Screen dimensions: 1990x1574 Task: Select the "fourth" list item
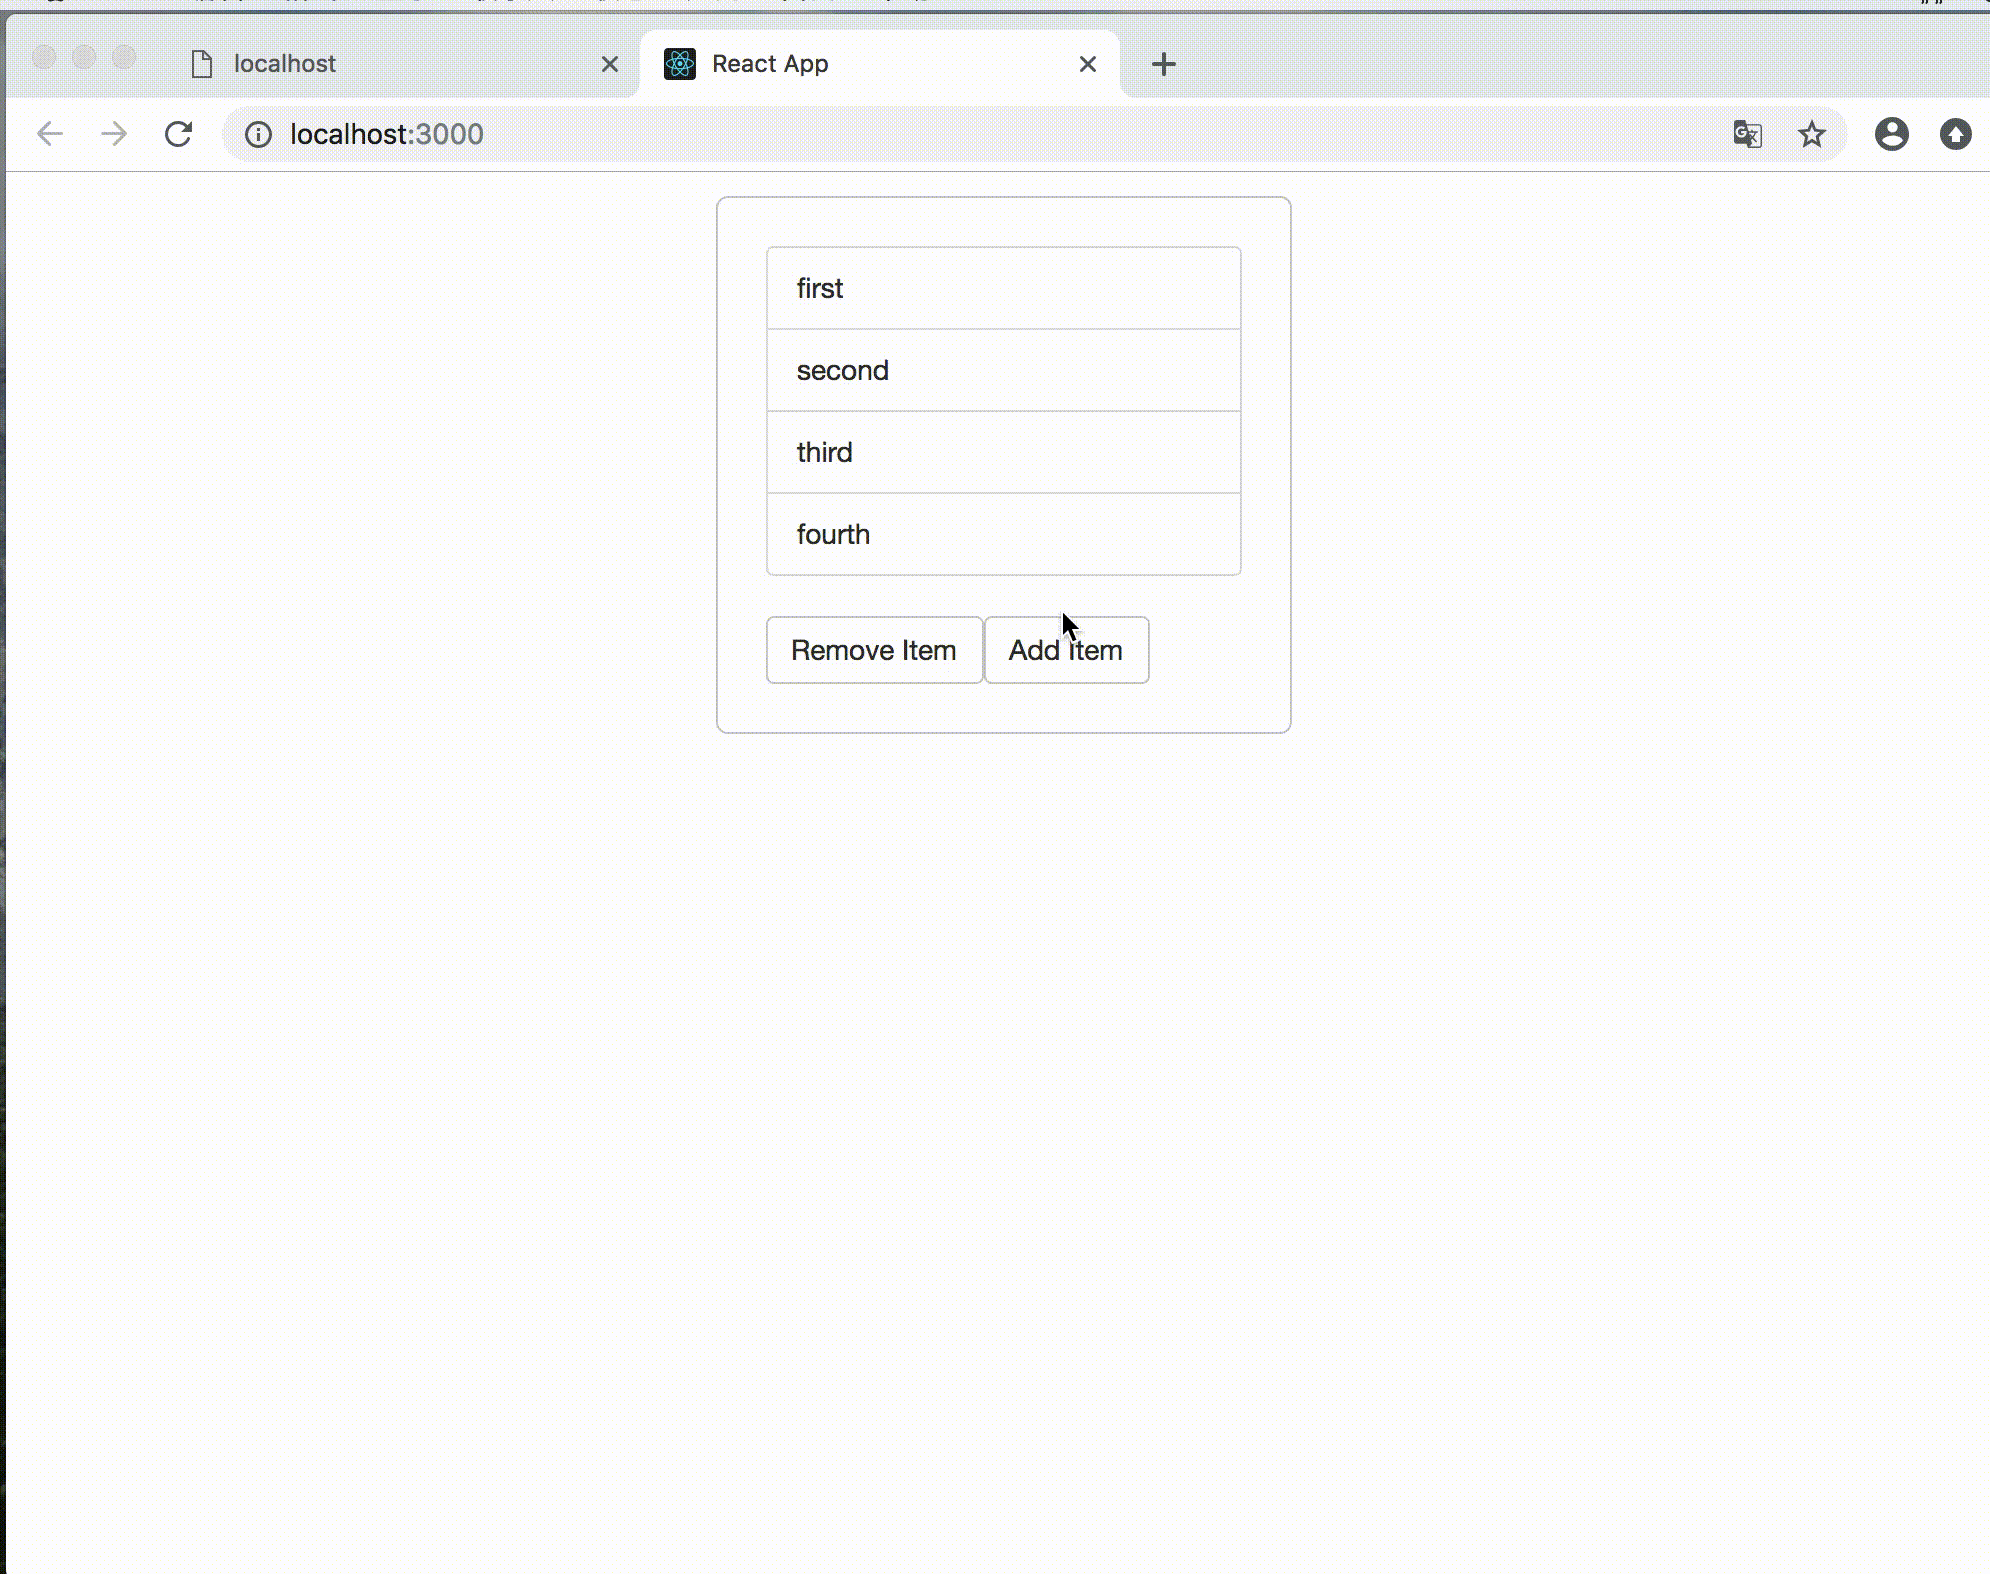click(1003, 534)
